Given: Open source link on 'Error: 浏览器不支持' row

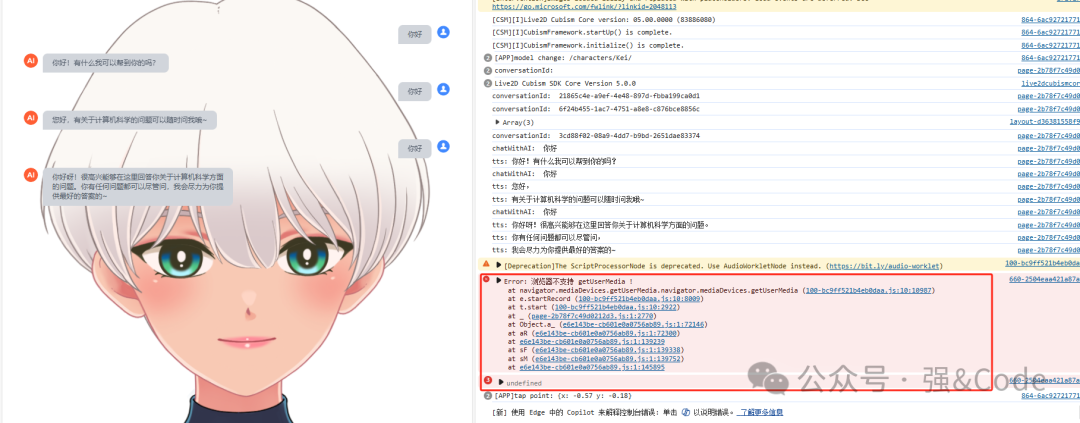Looking at the screenshot, I should (1044, 280).
